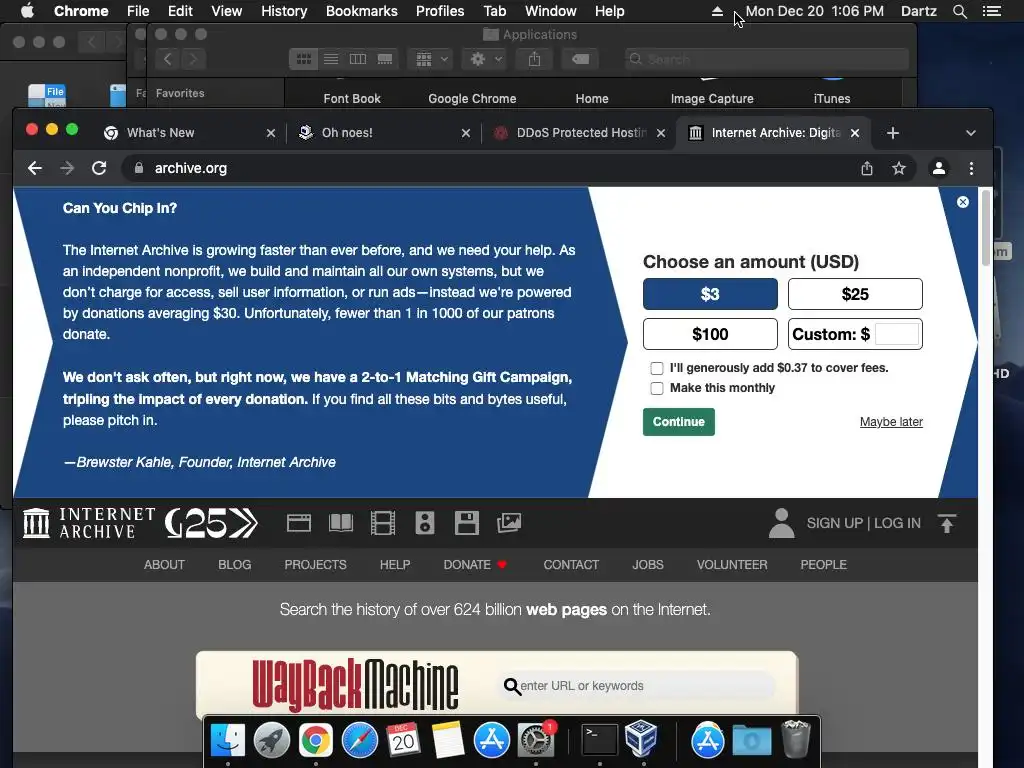
Task: Click the Upload arrow icon next to LOG IN
Action: tap(947, 523)
